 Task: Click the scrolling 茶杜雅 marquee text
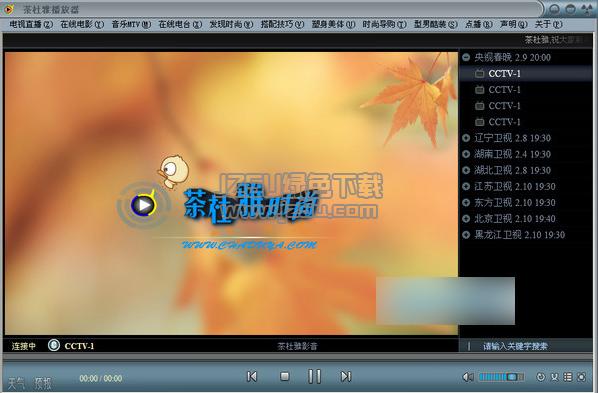pyautogui.click(x=557, y=40)
